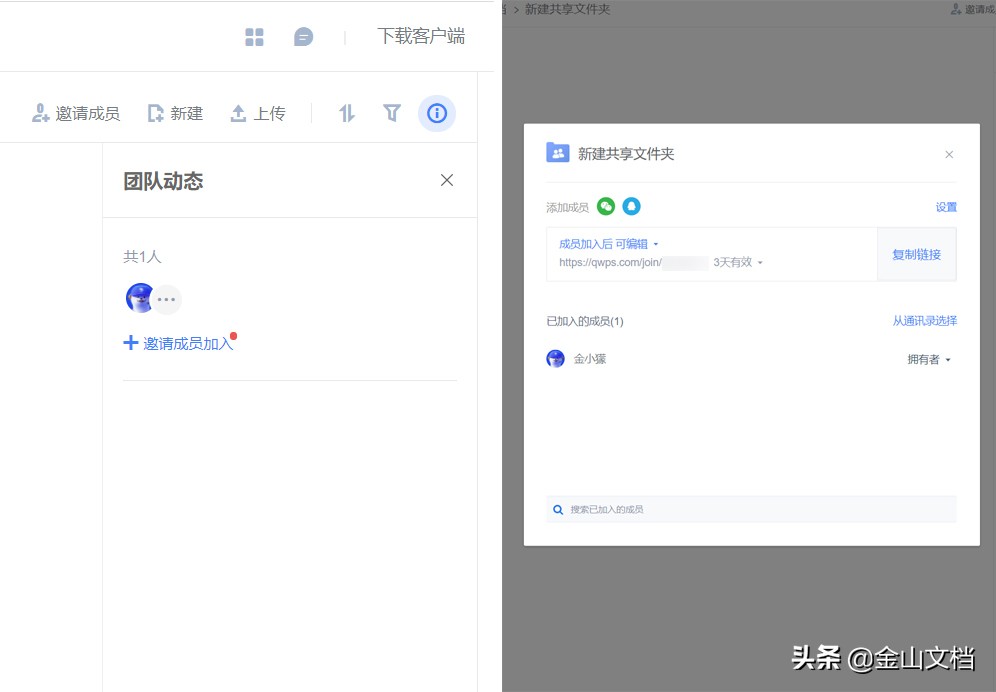Click 新建 in the toolbar
The width and height of the screenshot is (996, 692).
[x=175, y=113]
